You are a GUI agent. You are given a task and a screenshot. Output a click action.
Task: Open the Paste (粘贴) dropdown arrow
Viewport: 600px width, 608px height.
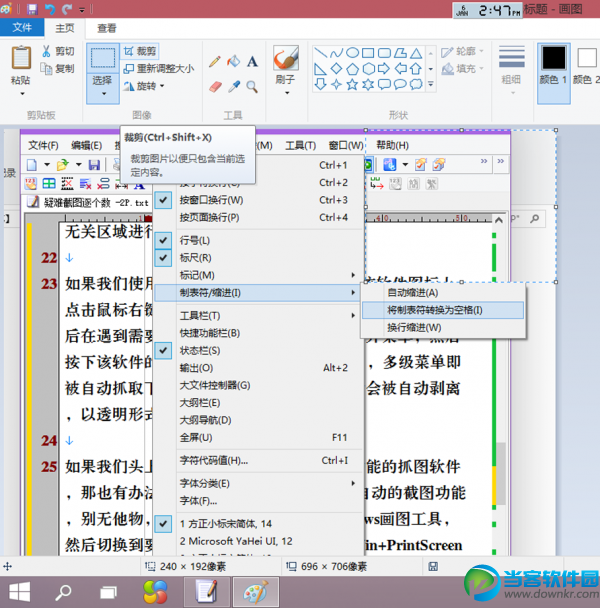(x=22, y=93)
